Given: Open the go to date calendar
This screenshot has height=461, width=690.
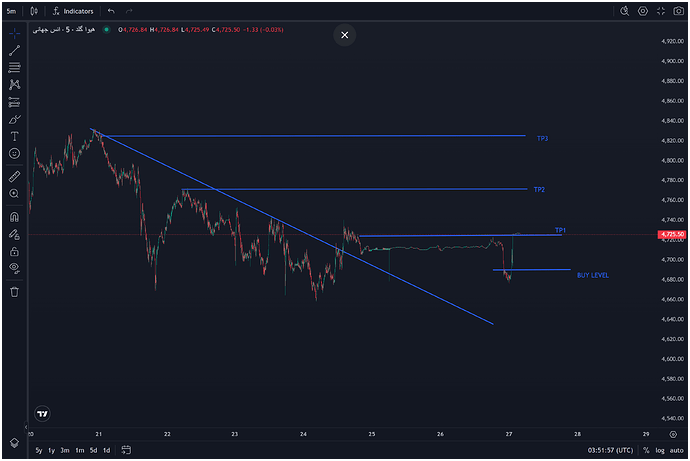Looking at the screenshot, I should click(126, 450).
